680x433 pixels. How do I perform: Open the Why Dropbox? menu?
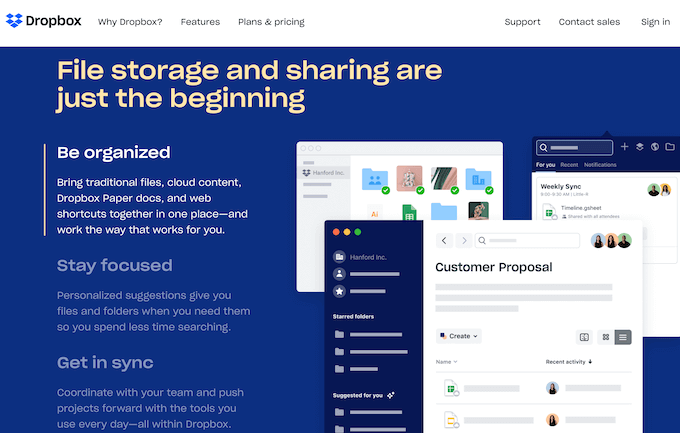(x=130, y=22)
